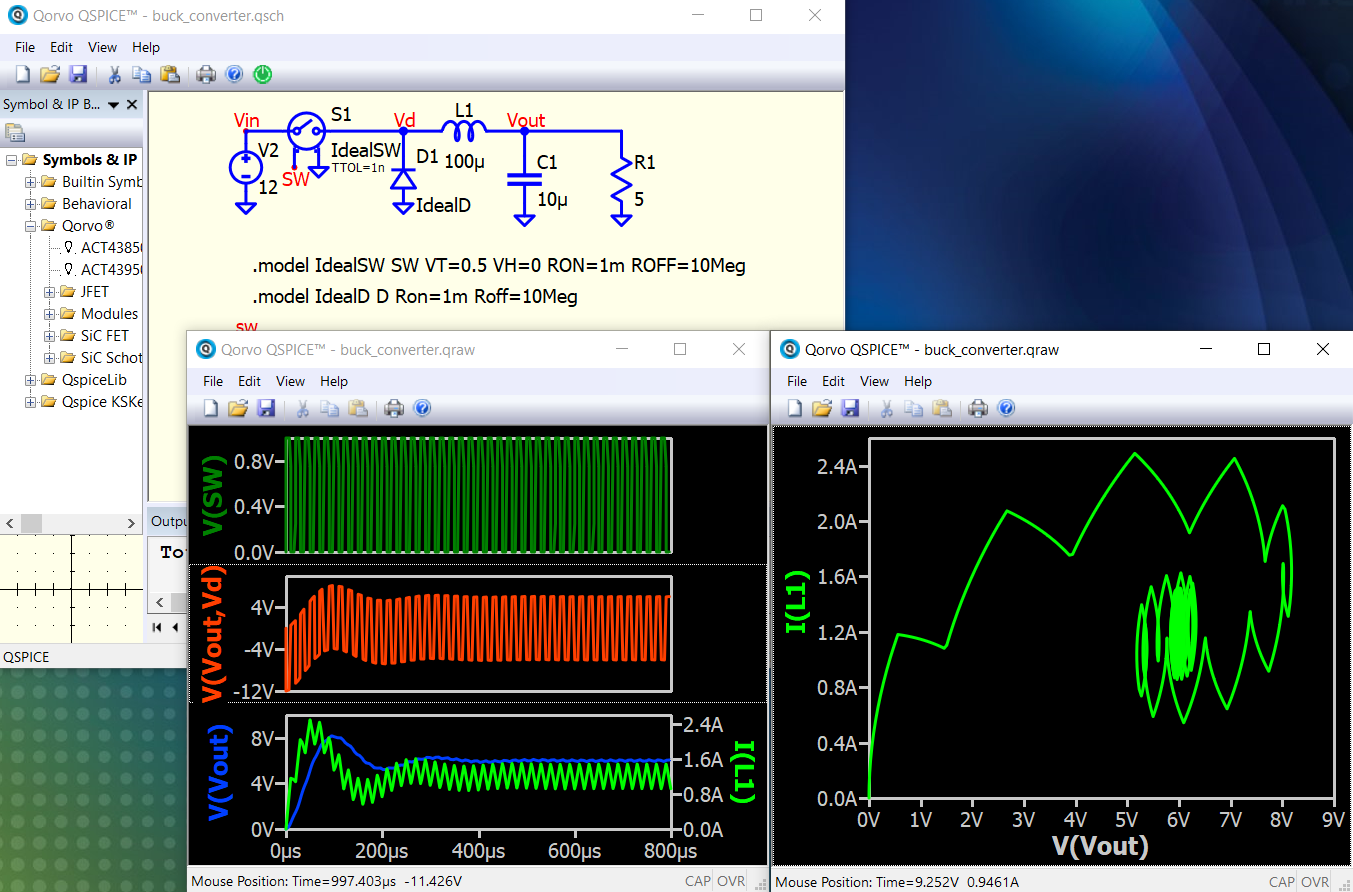Run simulation with green power icon
1353x892 pixels.
tap(262, 74)
